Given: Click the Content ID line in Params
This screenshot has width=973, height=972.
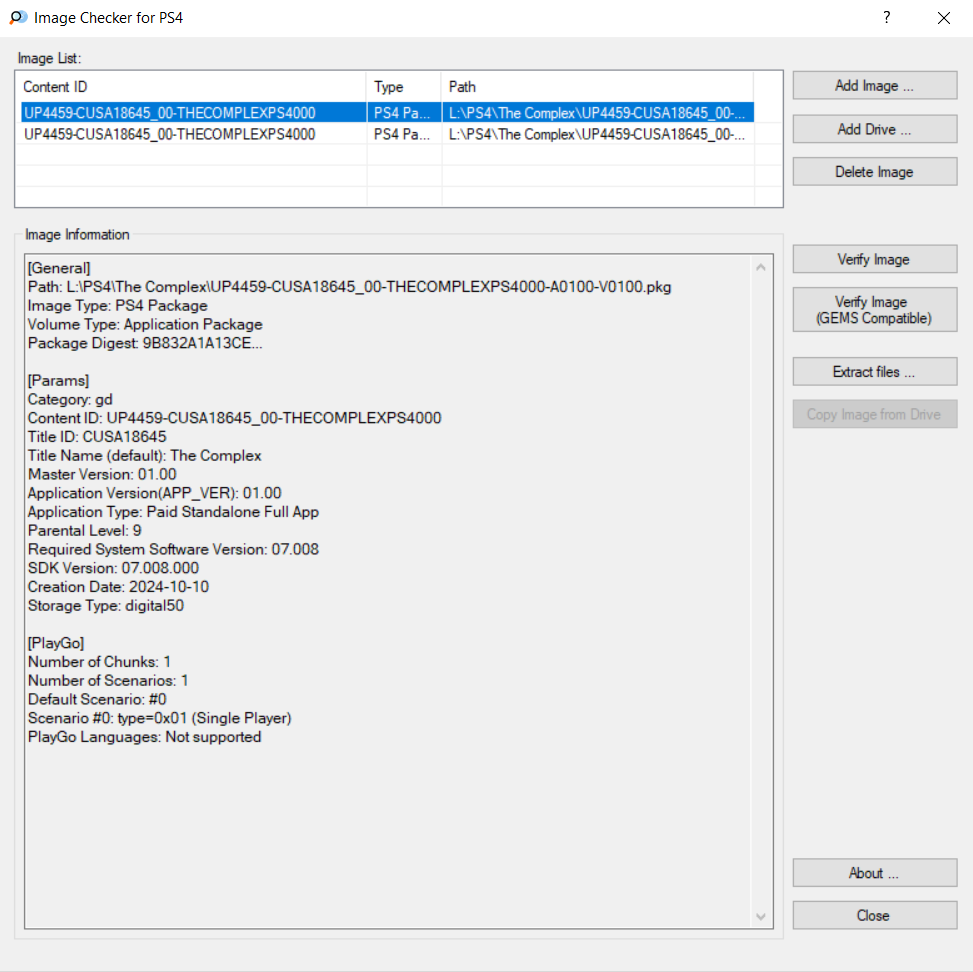Looking at the screenshot, I should coord(235,418).
